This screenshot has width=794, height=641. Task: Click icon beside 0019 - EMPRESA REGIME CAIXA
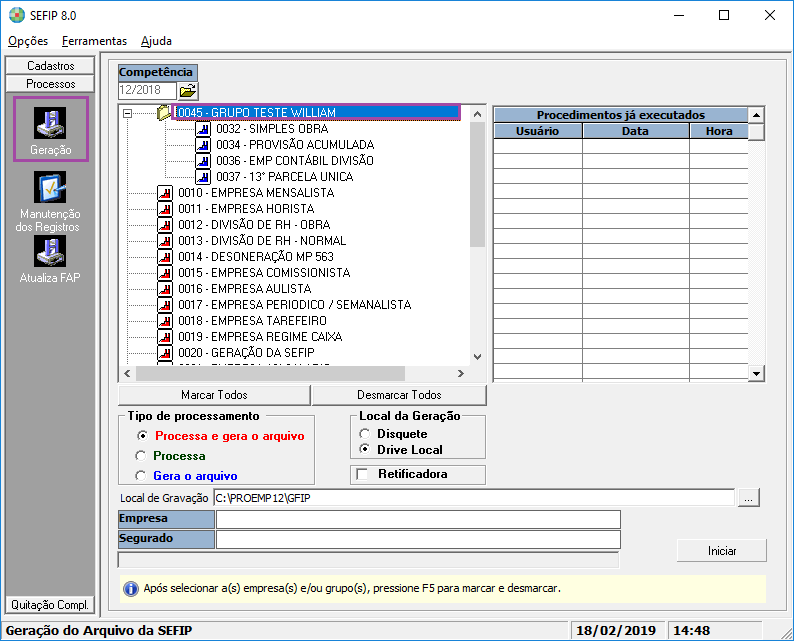click(x=165, y=337)
